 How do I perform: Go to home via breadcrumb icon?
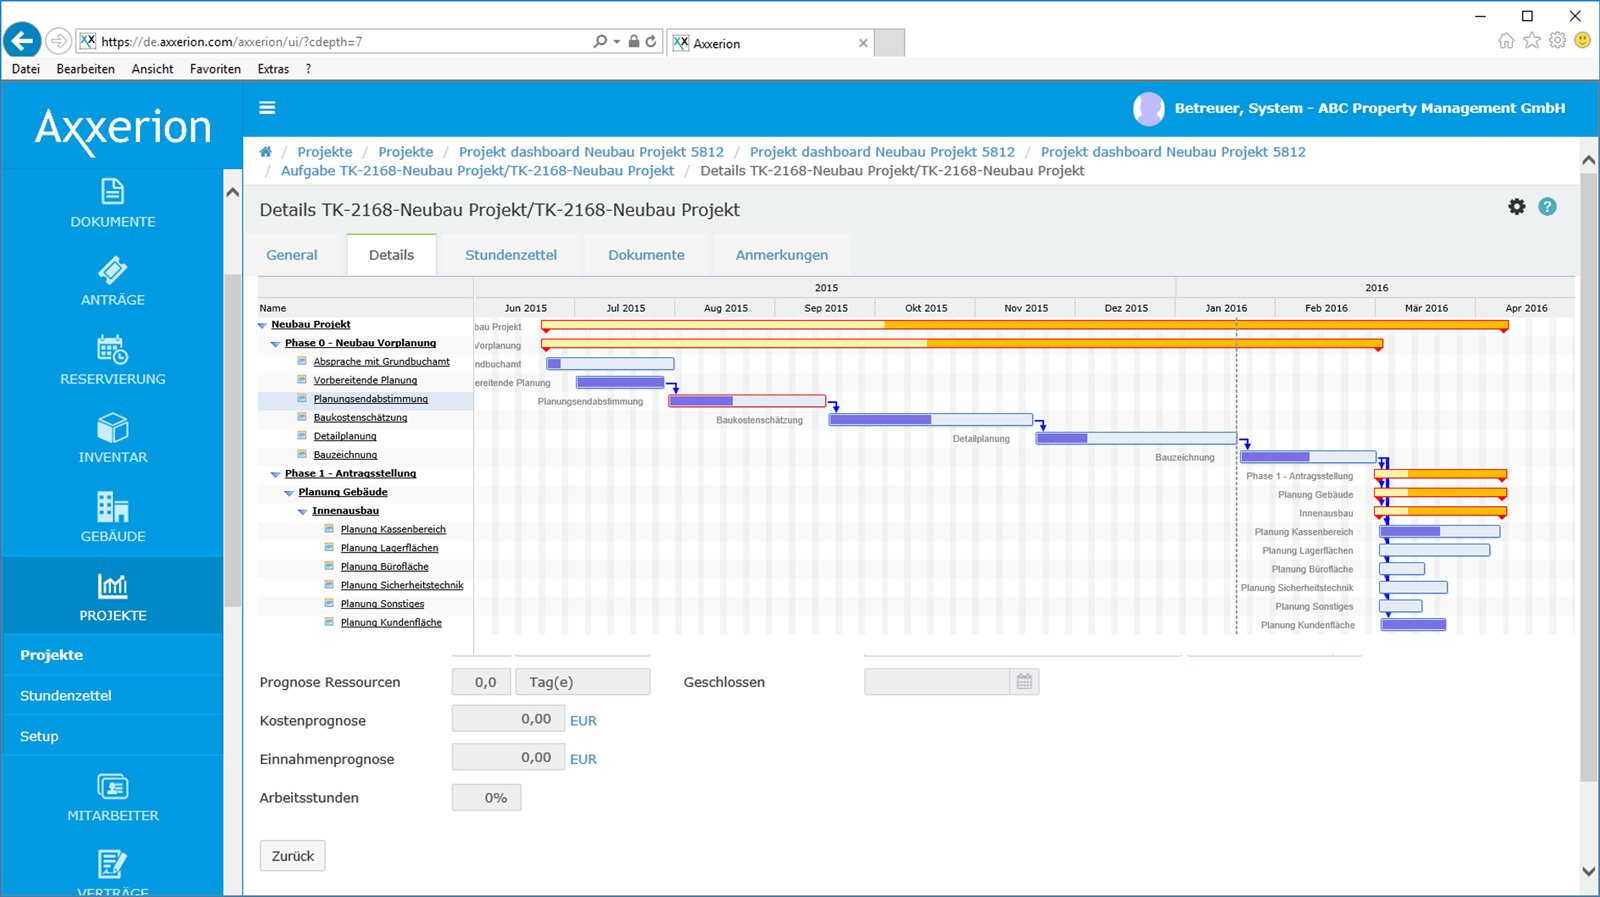tap(265, 152)
